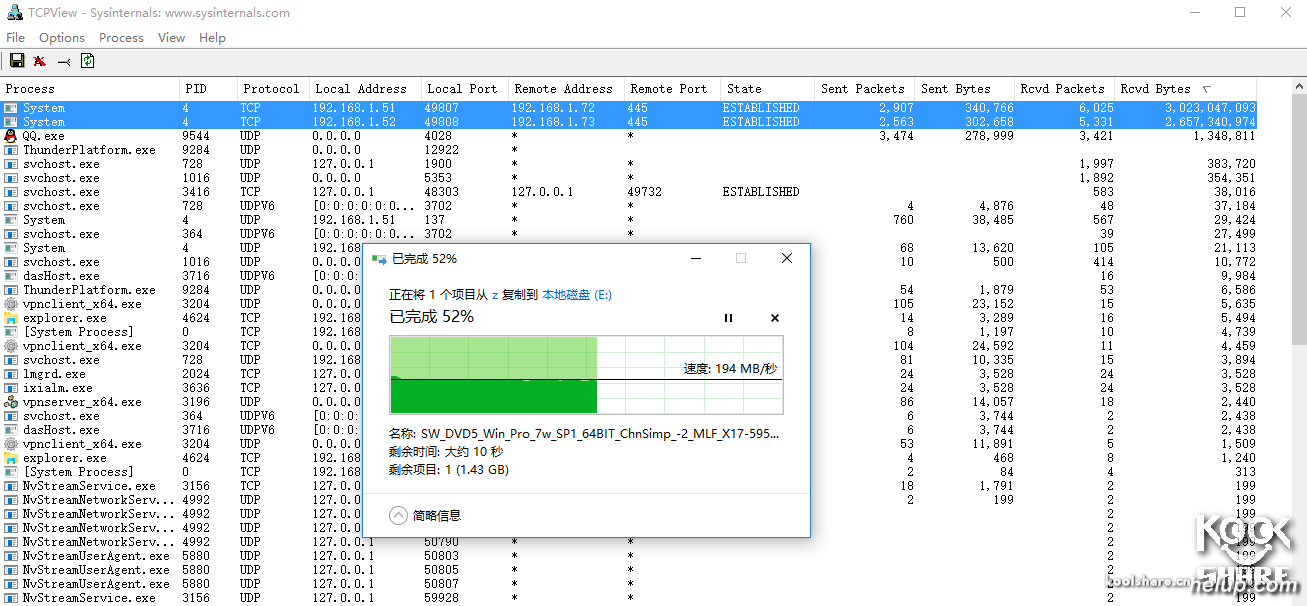Cancel the file copy with the X
1307x606 pixels.
[775, 318]
